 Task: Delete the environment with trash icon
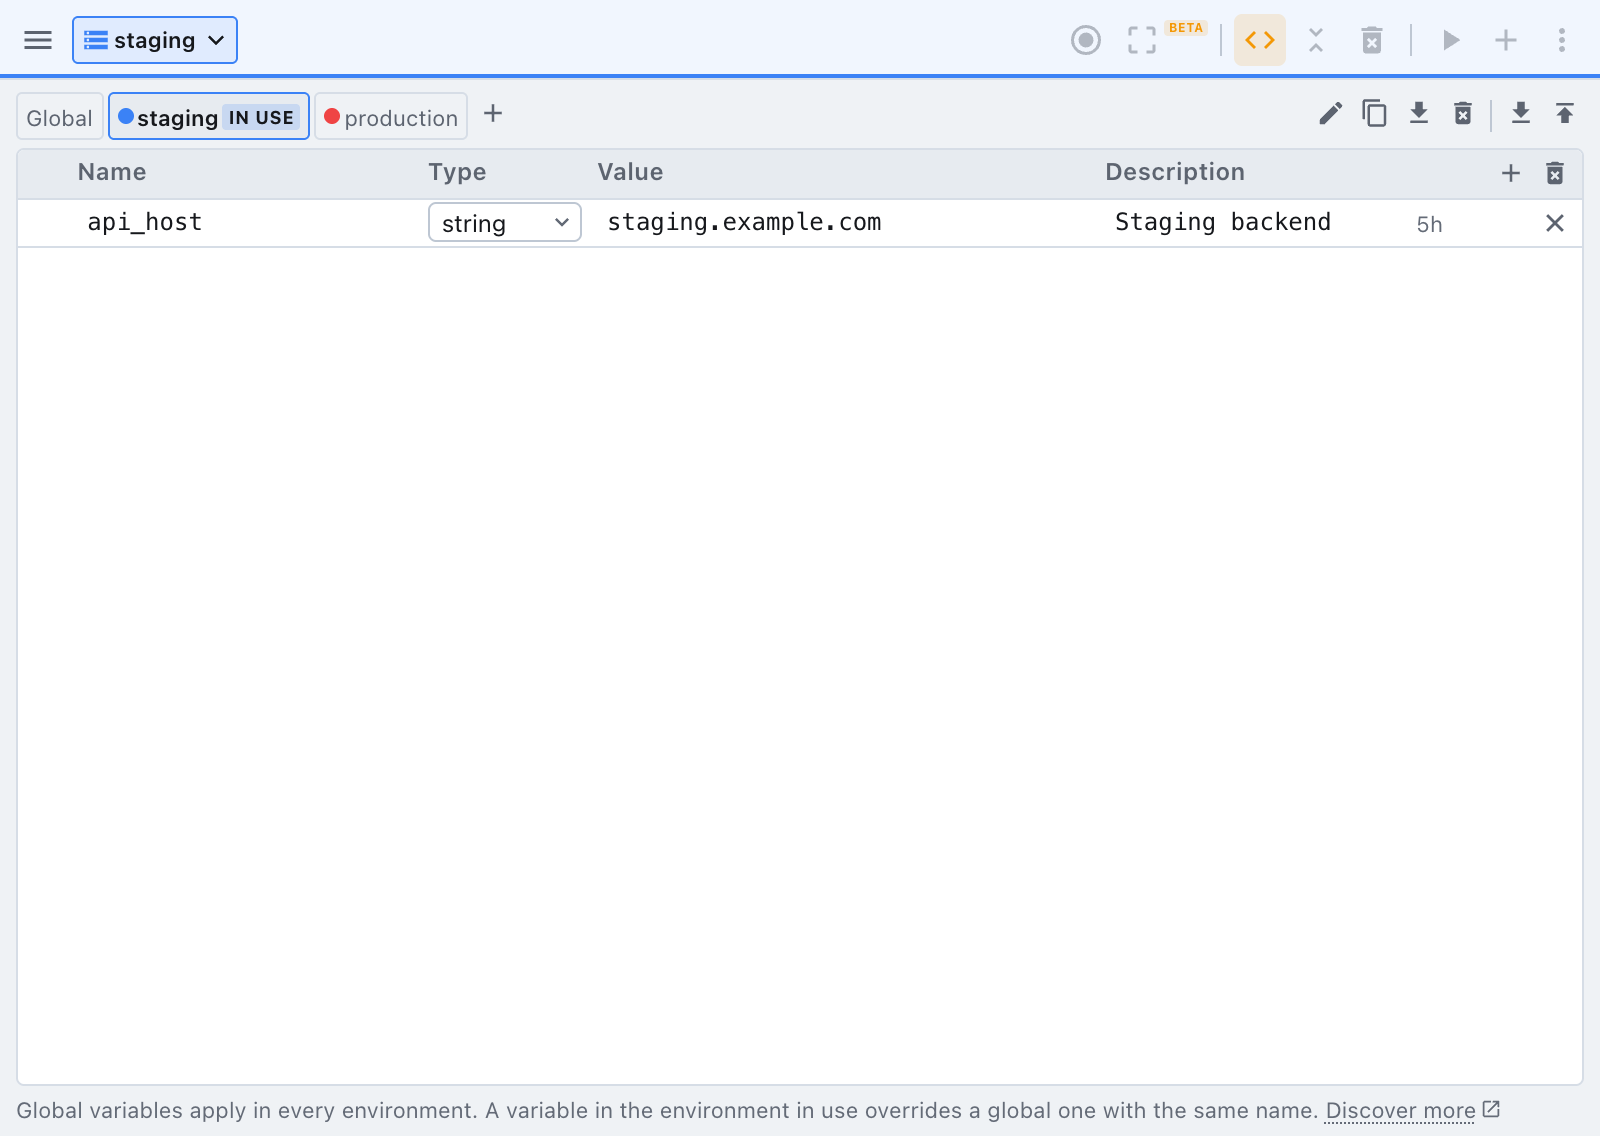1463,114
